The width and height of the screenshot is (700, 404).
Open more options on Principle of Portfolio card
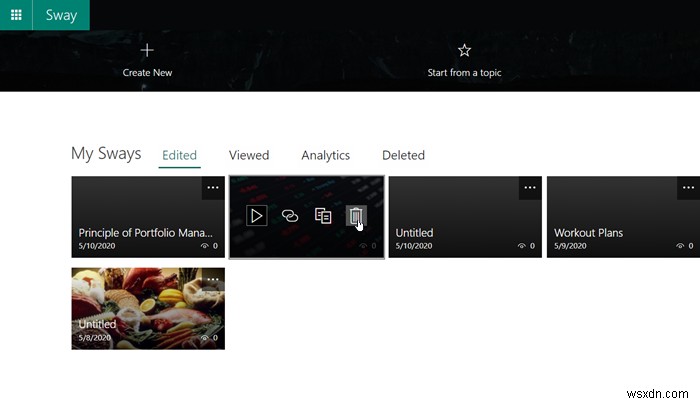[x=213, y=187]
